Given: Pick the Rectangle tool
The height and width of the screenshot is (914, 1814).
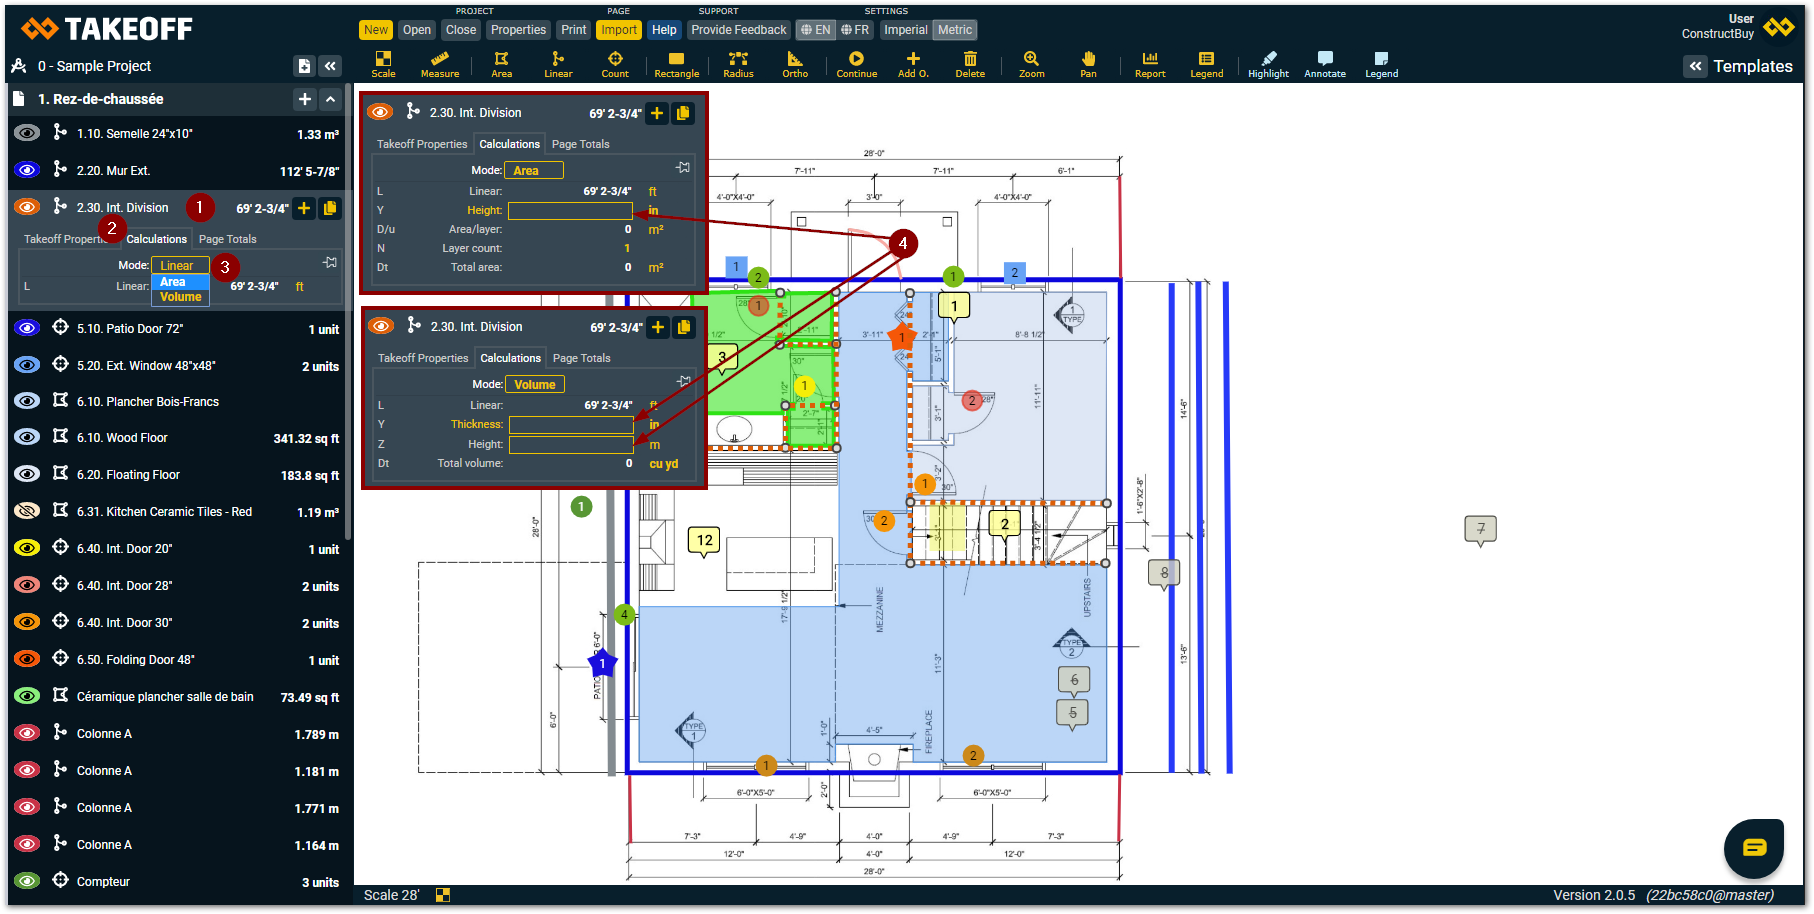Looking at the screenshot, I should [676, 64].
